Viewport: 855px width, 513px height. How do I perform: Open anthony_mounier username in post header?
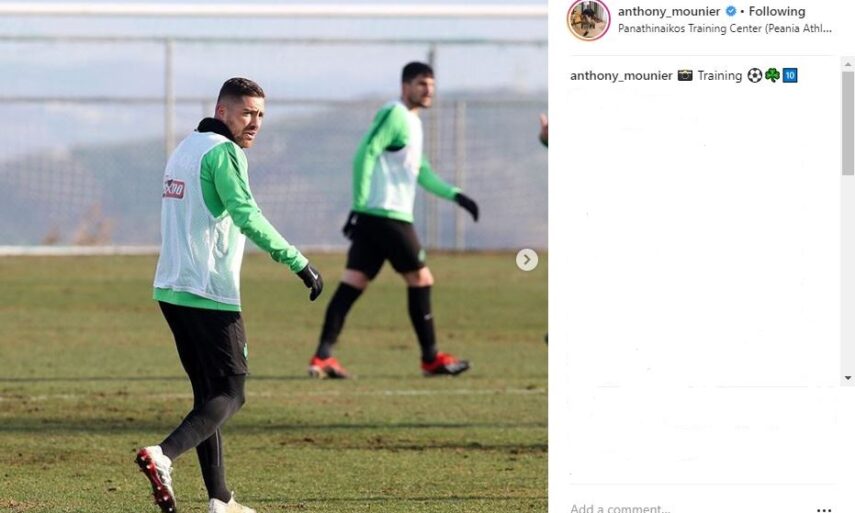point(669,11)
